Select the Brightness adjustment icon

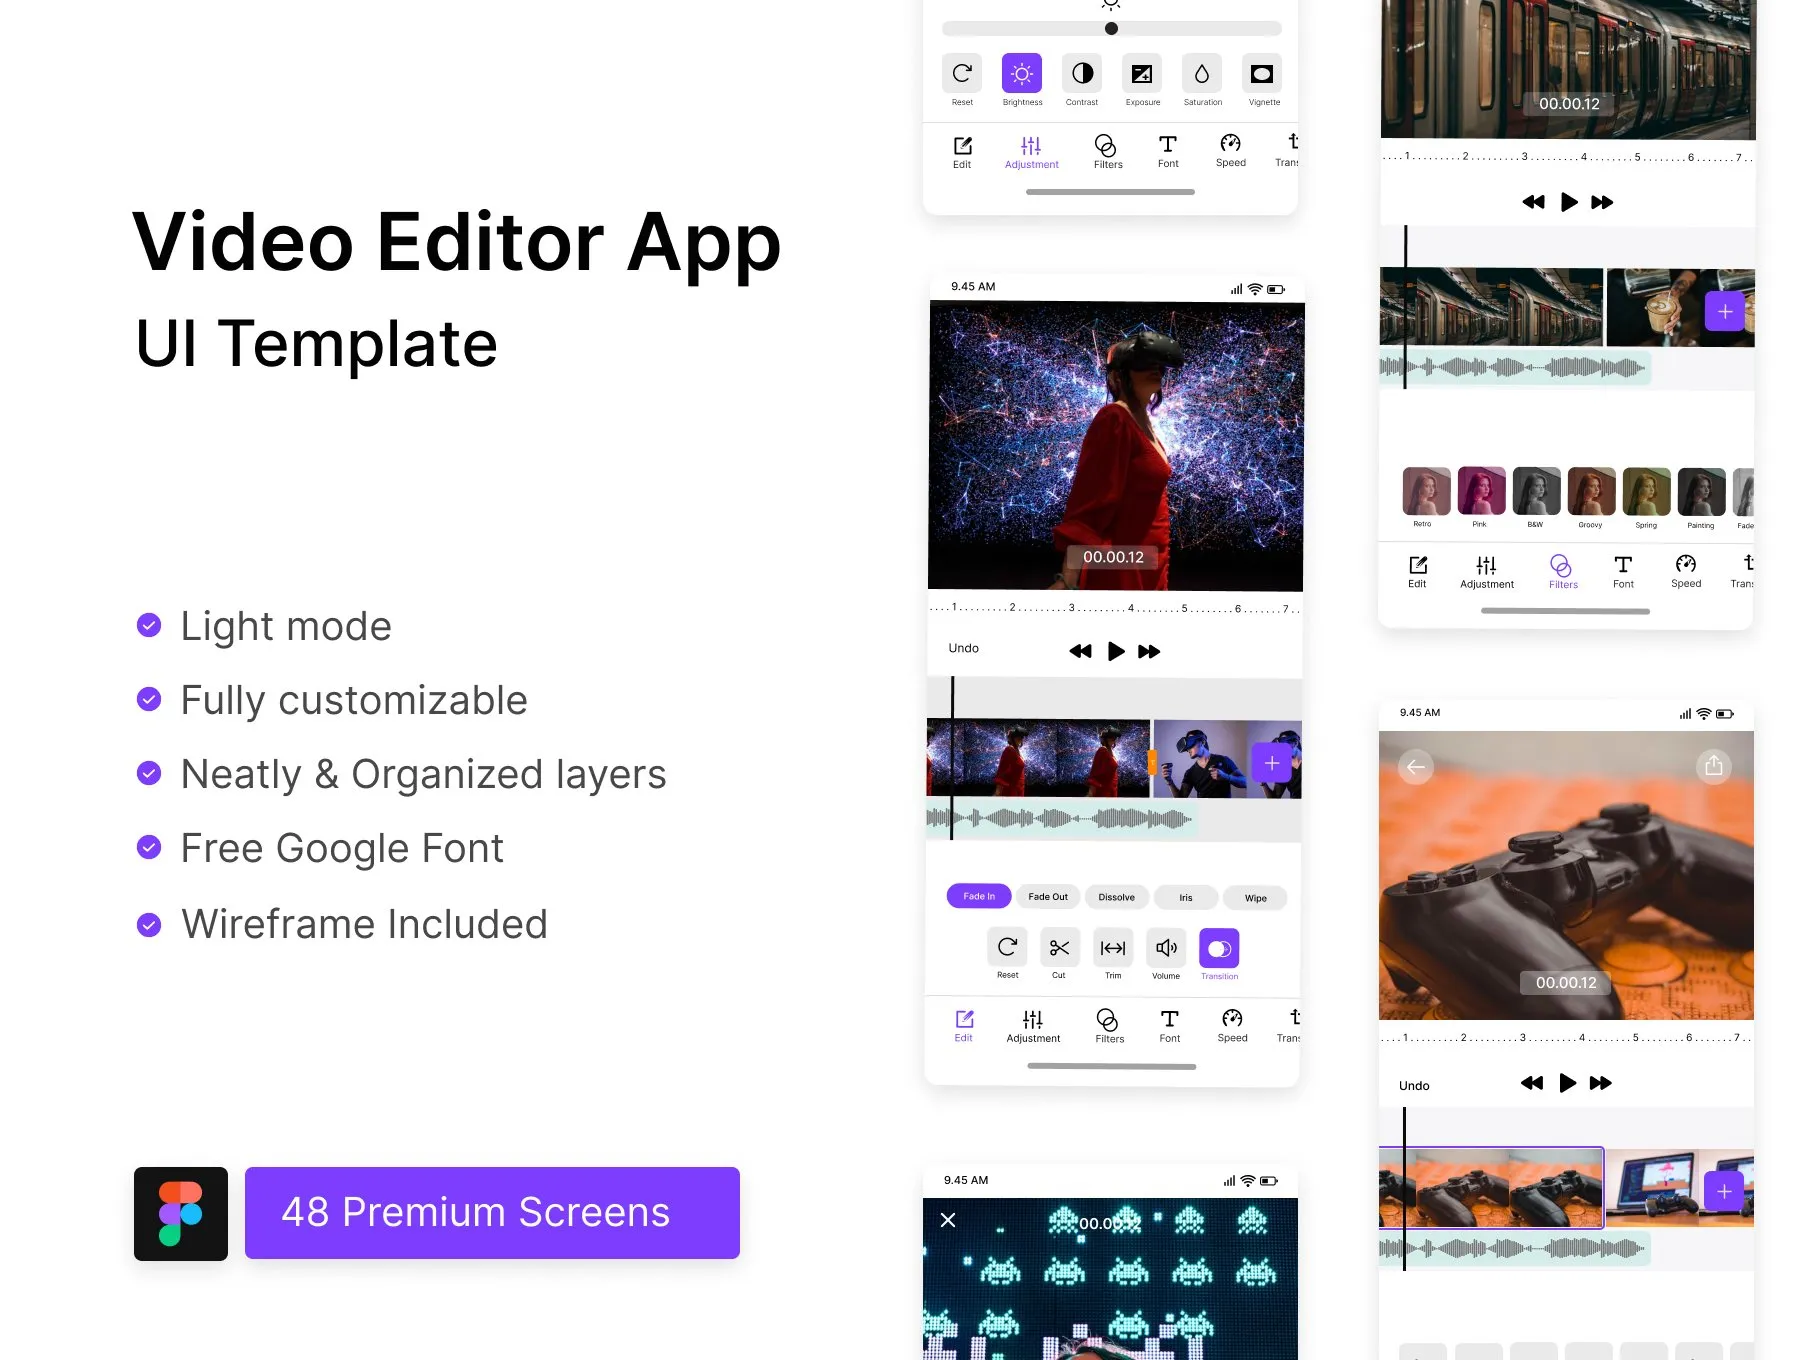tap(1022, 73)
